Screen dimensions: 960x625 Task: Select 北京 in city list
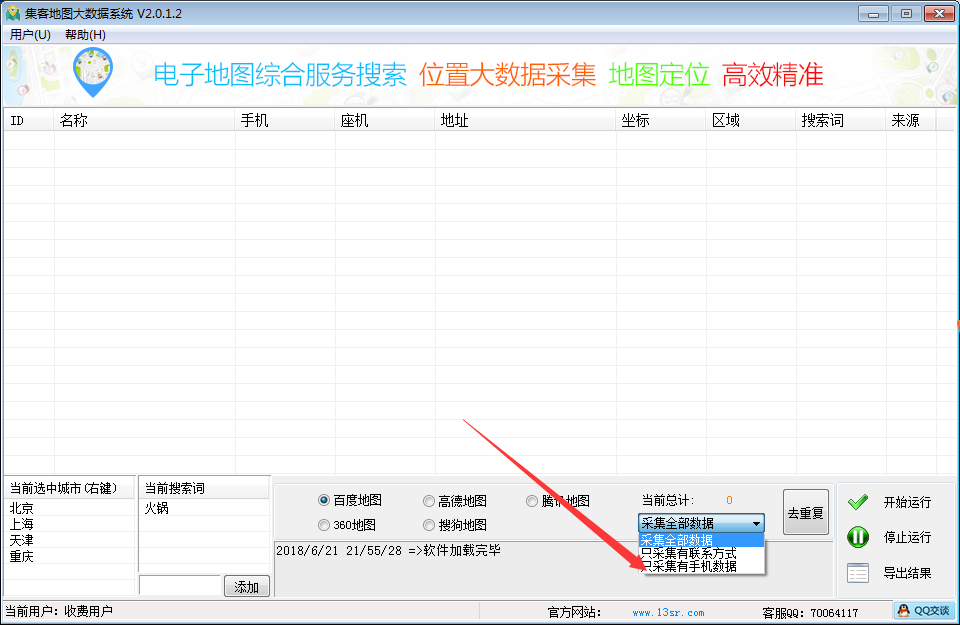[21, 508]
